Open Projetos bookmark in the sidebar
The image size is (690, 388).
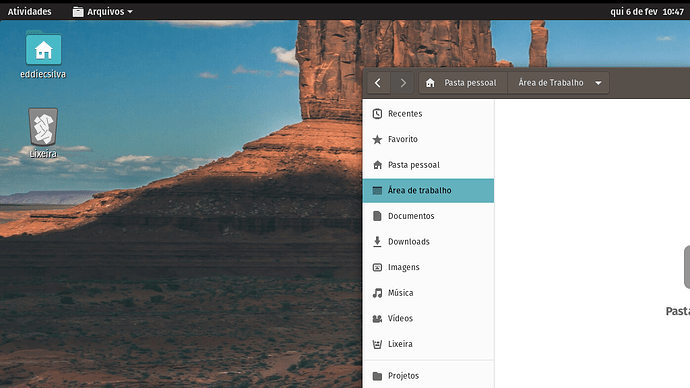[x=428, y=376]
